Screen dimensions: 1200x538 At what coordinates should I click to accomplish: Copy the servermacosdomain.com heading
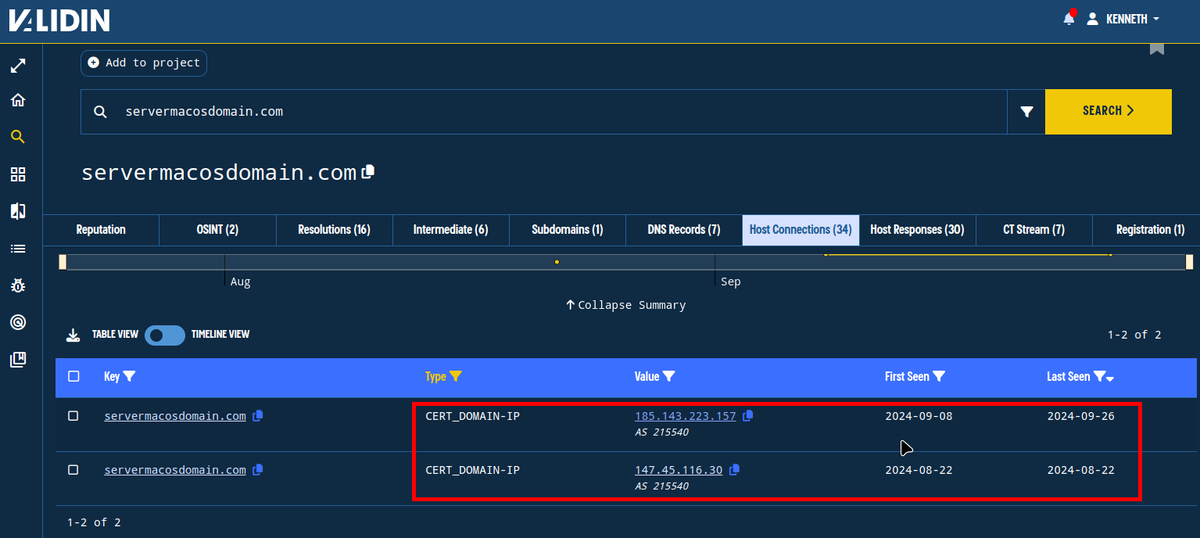[x=368, y=171]
